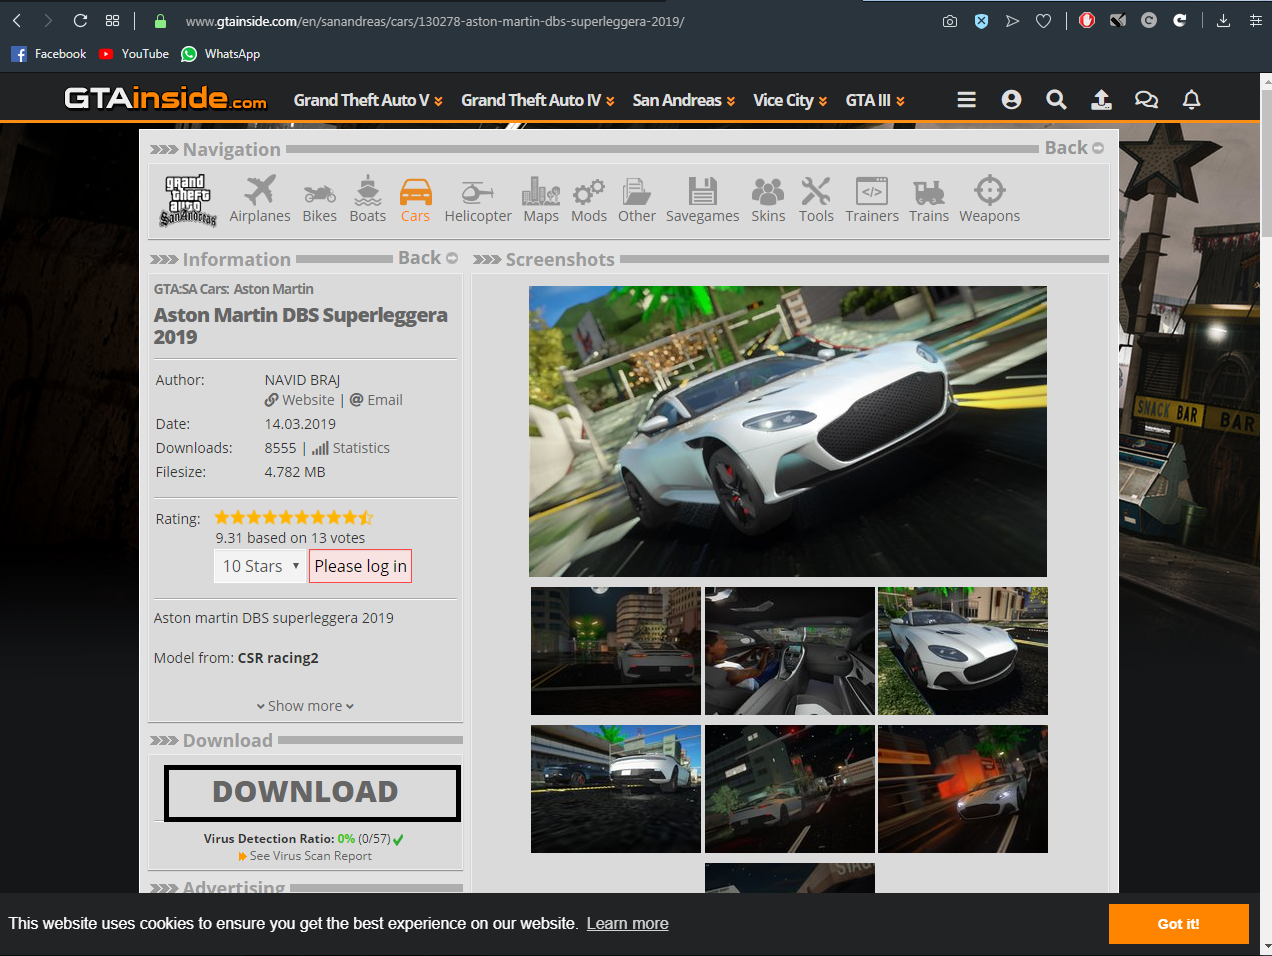Go back in browser history

point(17,21)
